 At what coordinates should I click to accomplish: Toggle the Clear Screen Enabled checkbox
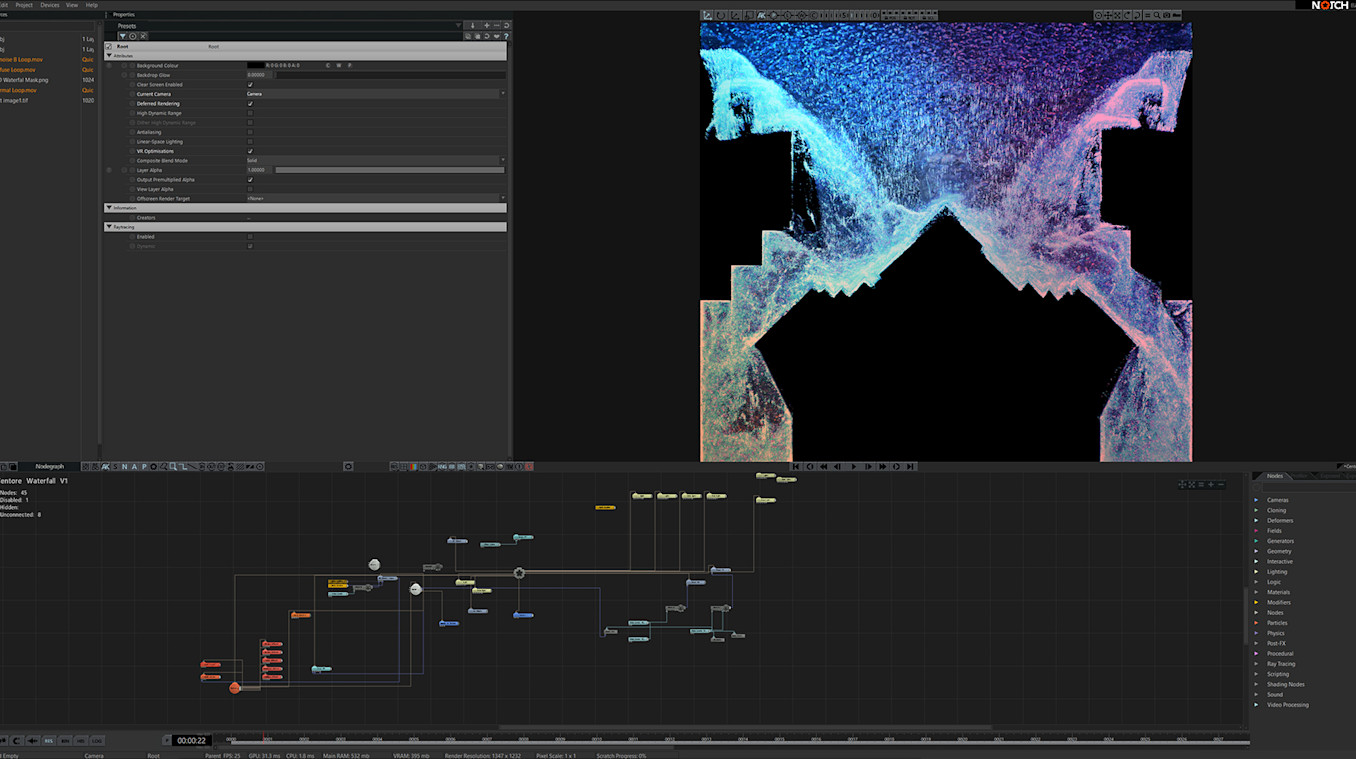(250, 85)
